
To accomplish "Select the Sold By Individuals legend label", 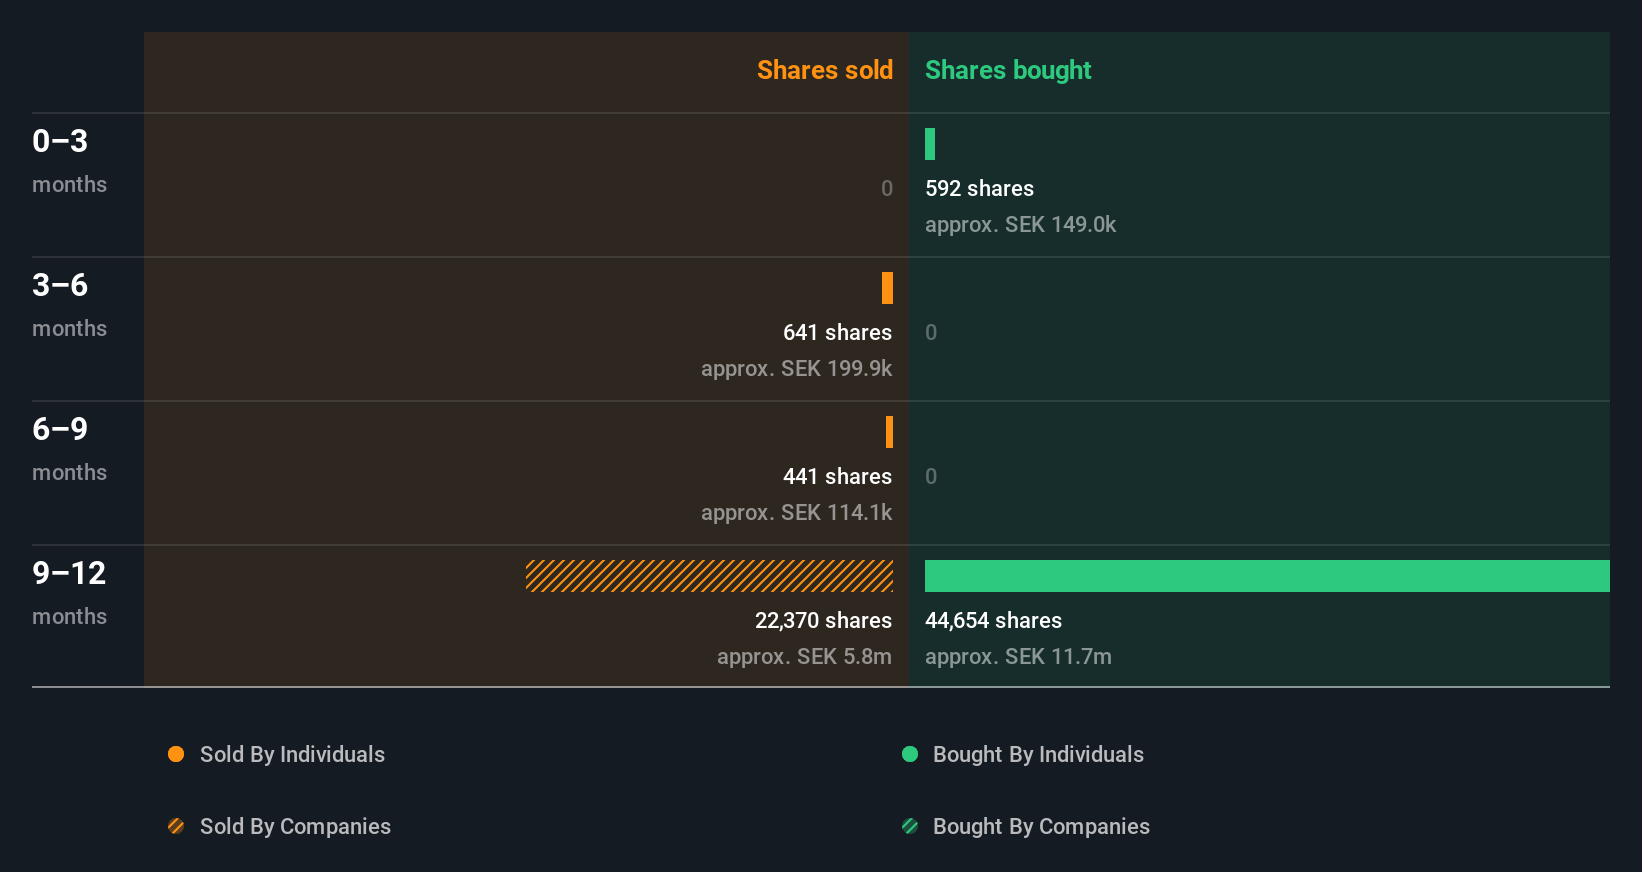I will (292, 754).
